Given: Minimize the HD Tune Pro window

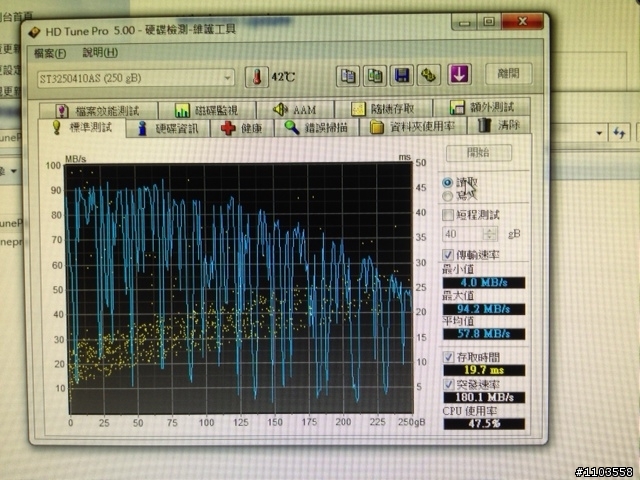Looking at the screenshot, I should tap(464, 22).
